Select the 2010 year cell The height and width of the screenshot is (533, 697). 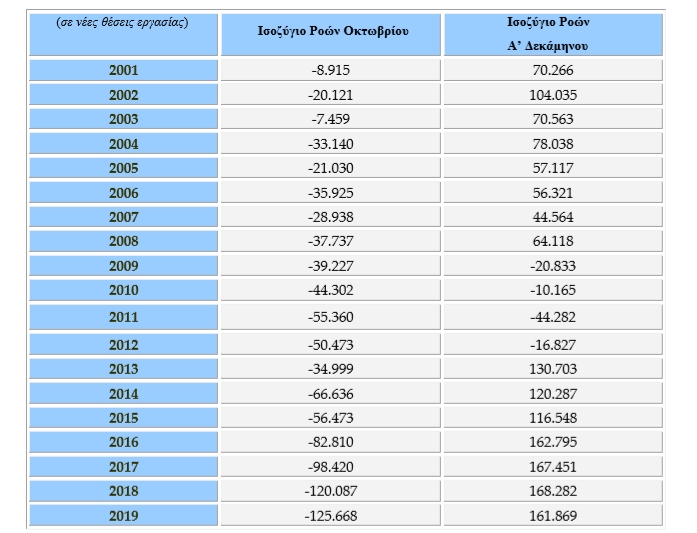pos(123,290)
